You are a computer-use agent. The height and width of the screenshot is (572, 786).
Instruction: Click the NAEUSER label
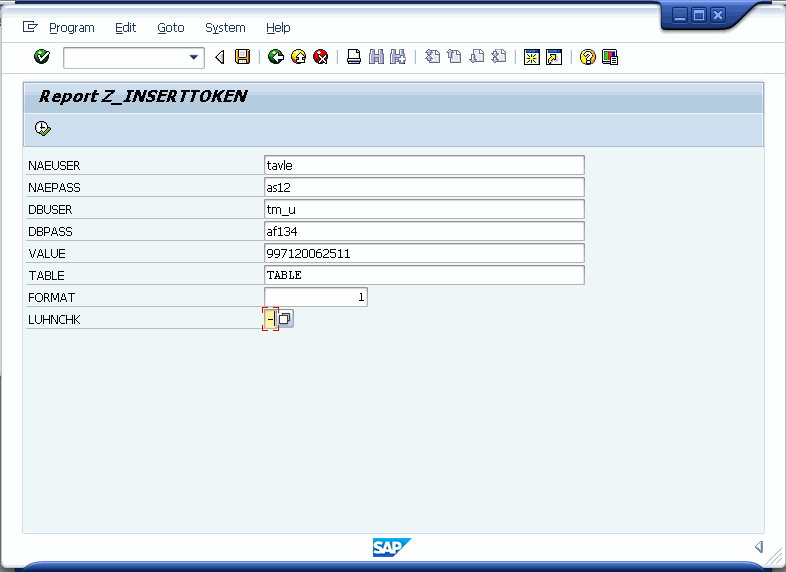click(x=54, y=165)
